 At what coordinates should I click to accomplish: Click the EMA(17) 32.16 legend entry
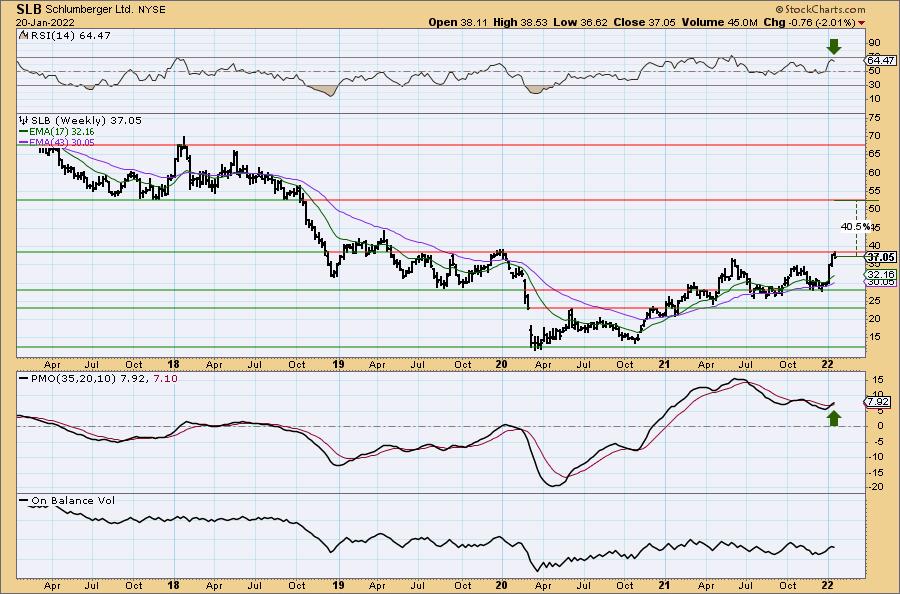click(57, 131)
